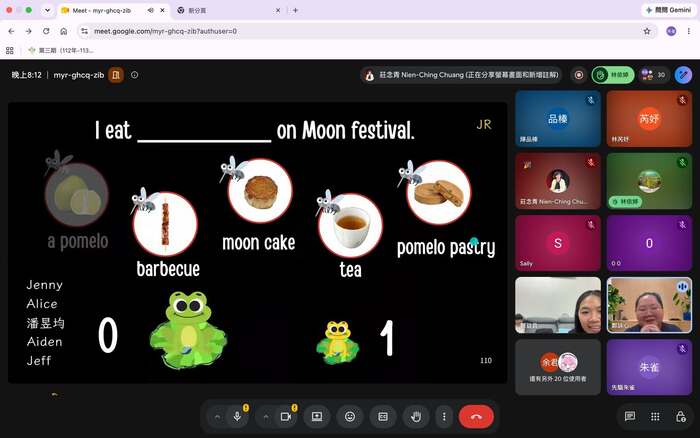The image size is (700, 438).
Task: Click the browser back arrow
Action: click(12, 31)
